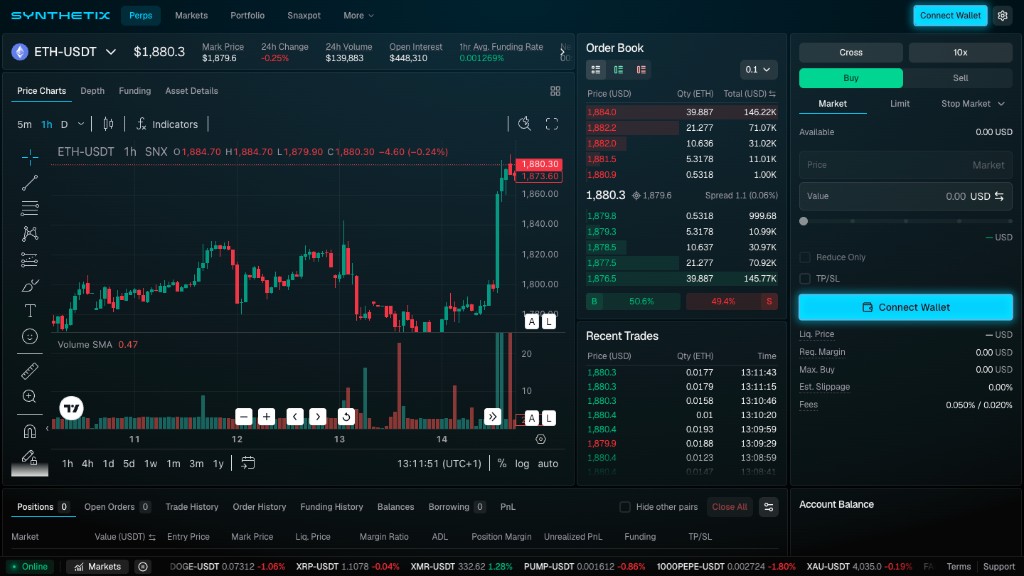Open the positions table filter settings icon

tap(769, 507)
